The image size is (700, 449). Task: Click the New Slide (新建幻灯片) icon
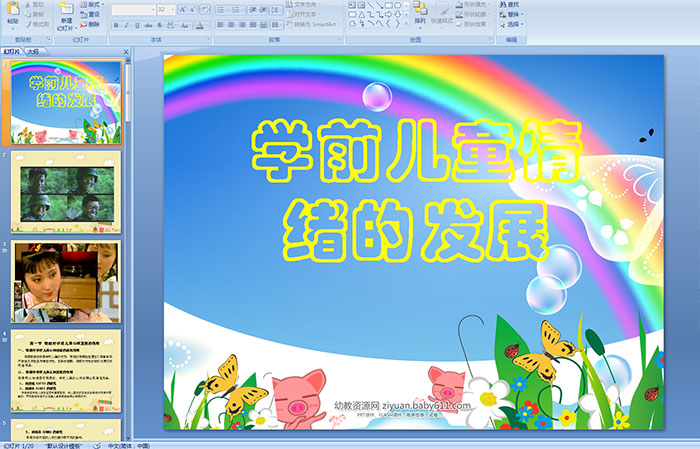67,9
